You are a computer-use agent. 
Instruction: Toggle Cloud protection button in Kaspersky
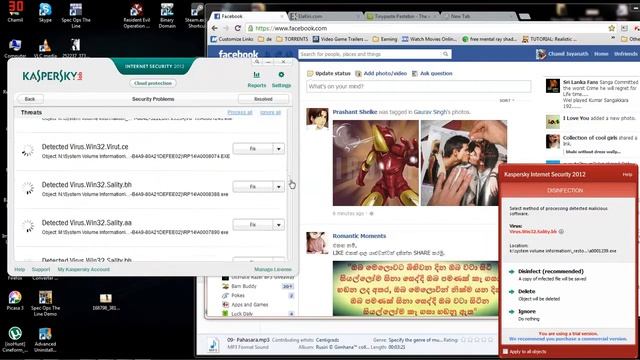click(x=153, y=83)
